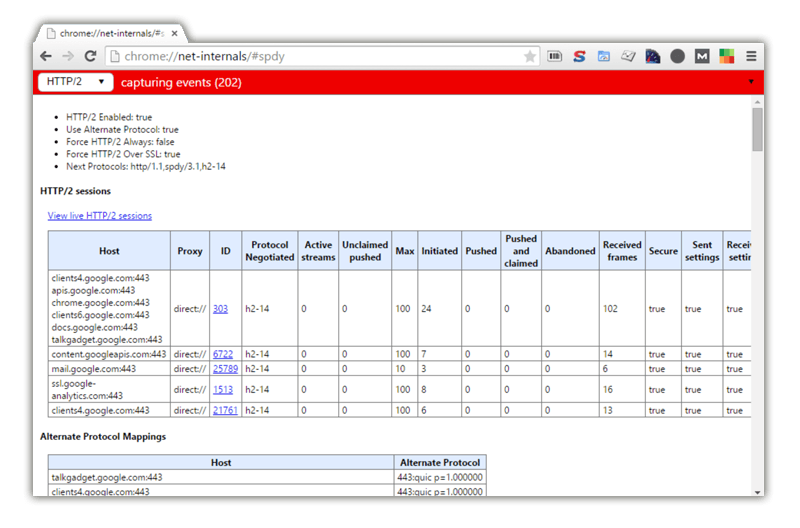800x528 pixels.
Task: Open the battery-shaped extension icon
Action: pos(555,56)
